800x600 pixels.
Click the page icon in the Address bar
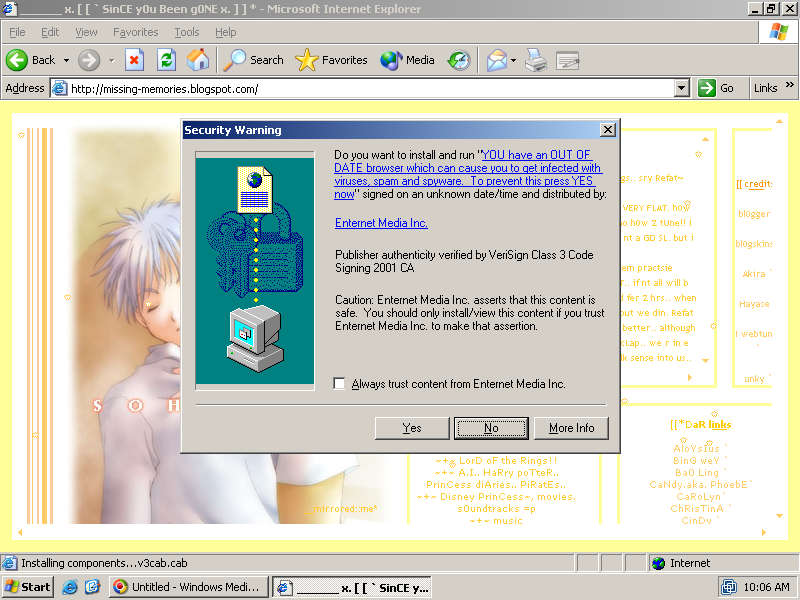tap(60, 88)
